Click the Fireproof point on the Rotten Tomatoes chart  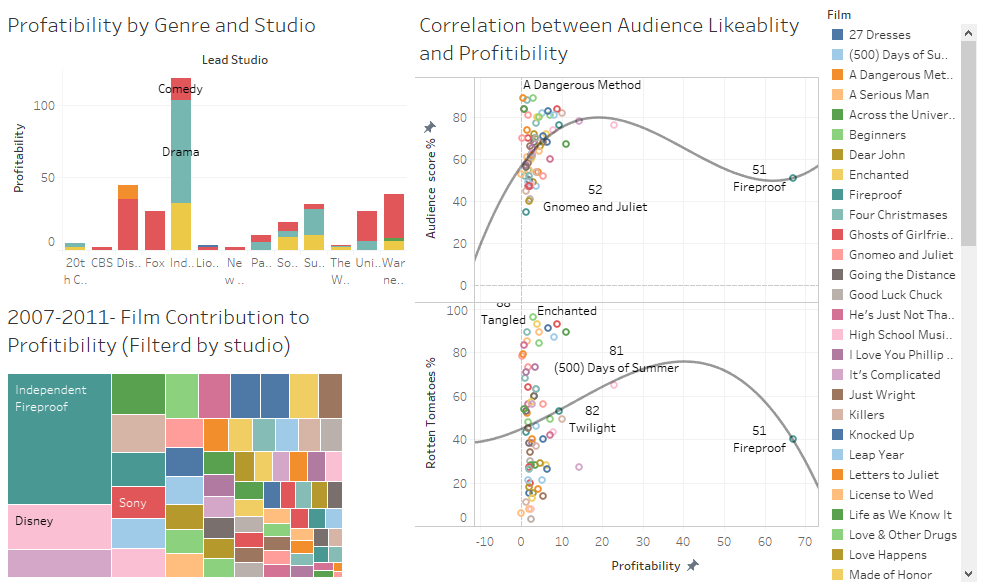coord(793,439)
